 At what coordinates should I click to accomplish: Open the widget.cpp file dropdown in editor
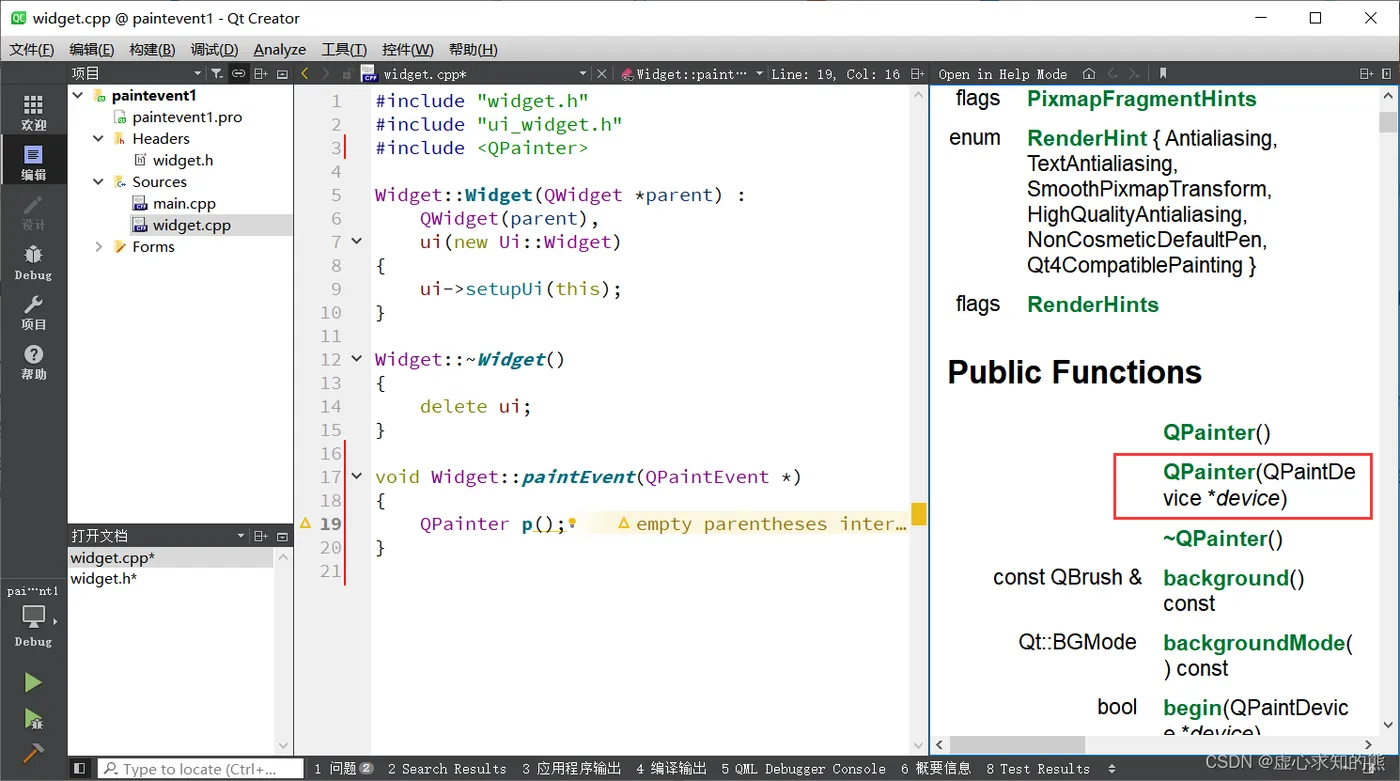coord(583,74)
